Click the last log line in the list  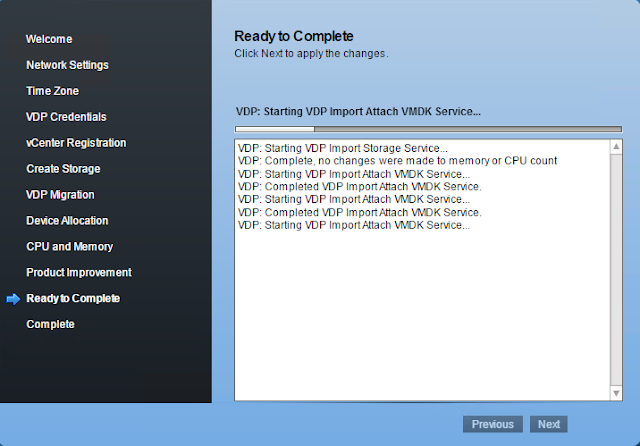354,225
